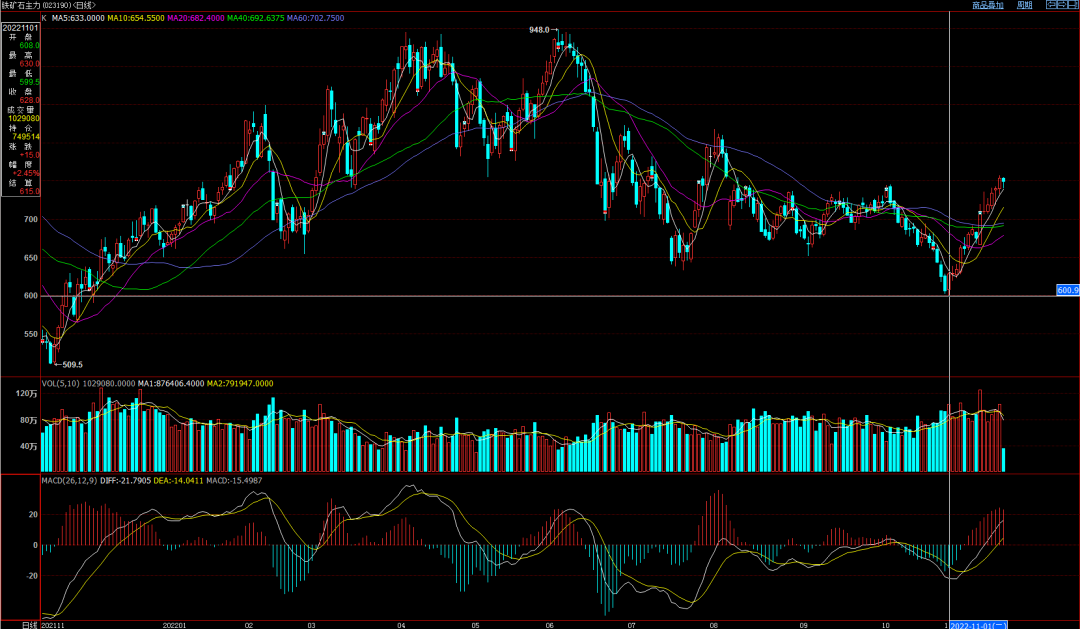Click the 509.5 low price marker
This screenshot has height=629, width=1080.
[68, 365]
